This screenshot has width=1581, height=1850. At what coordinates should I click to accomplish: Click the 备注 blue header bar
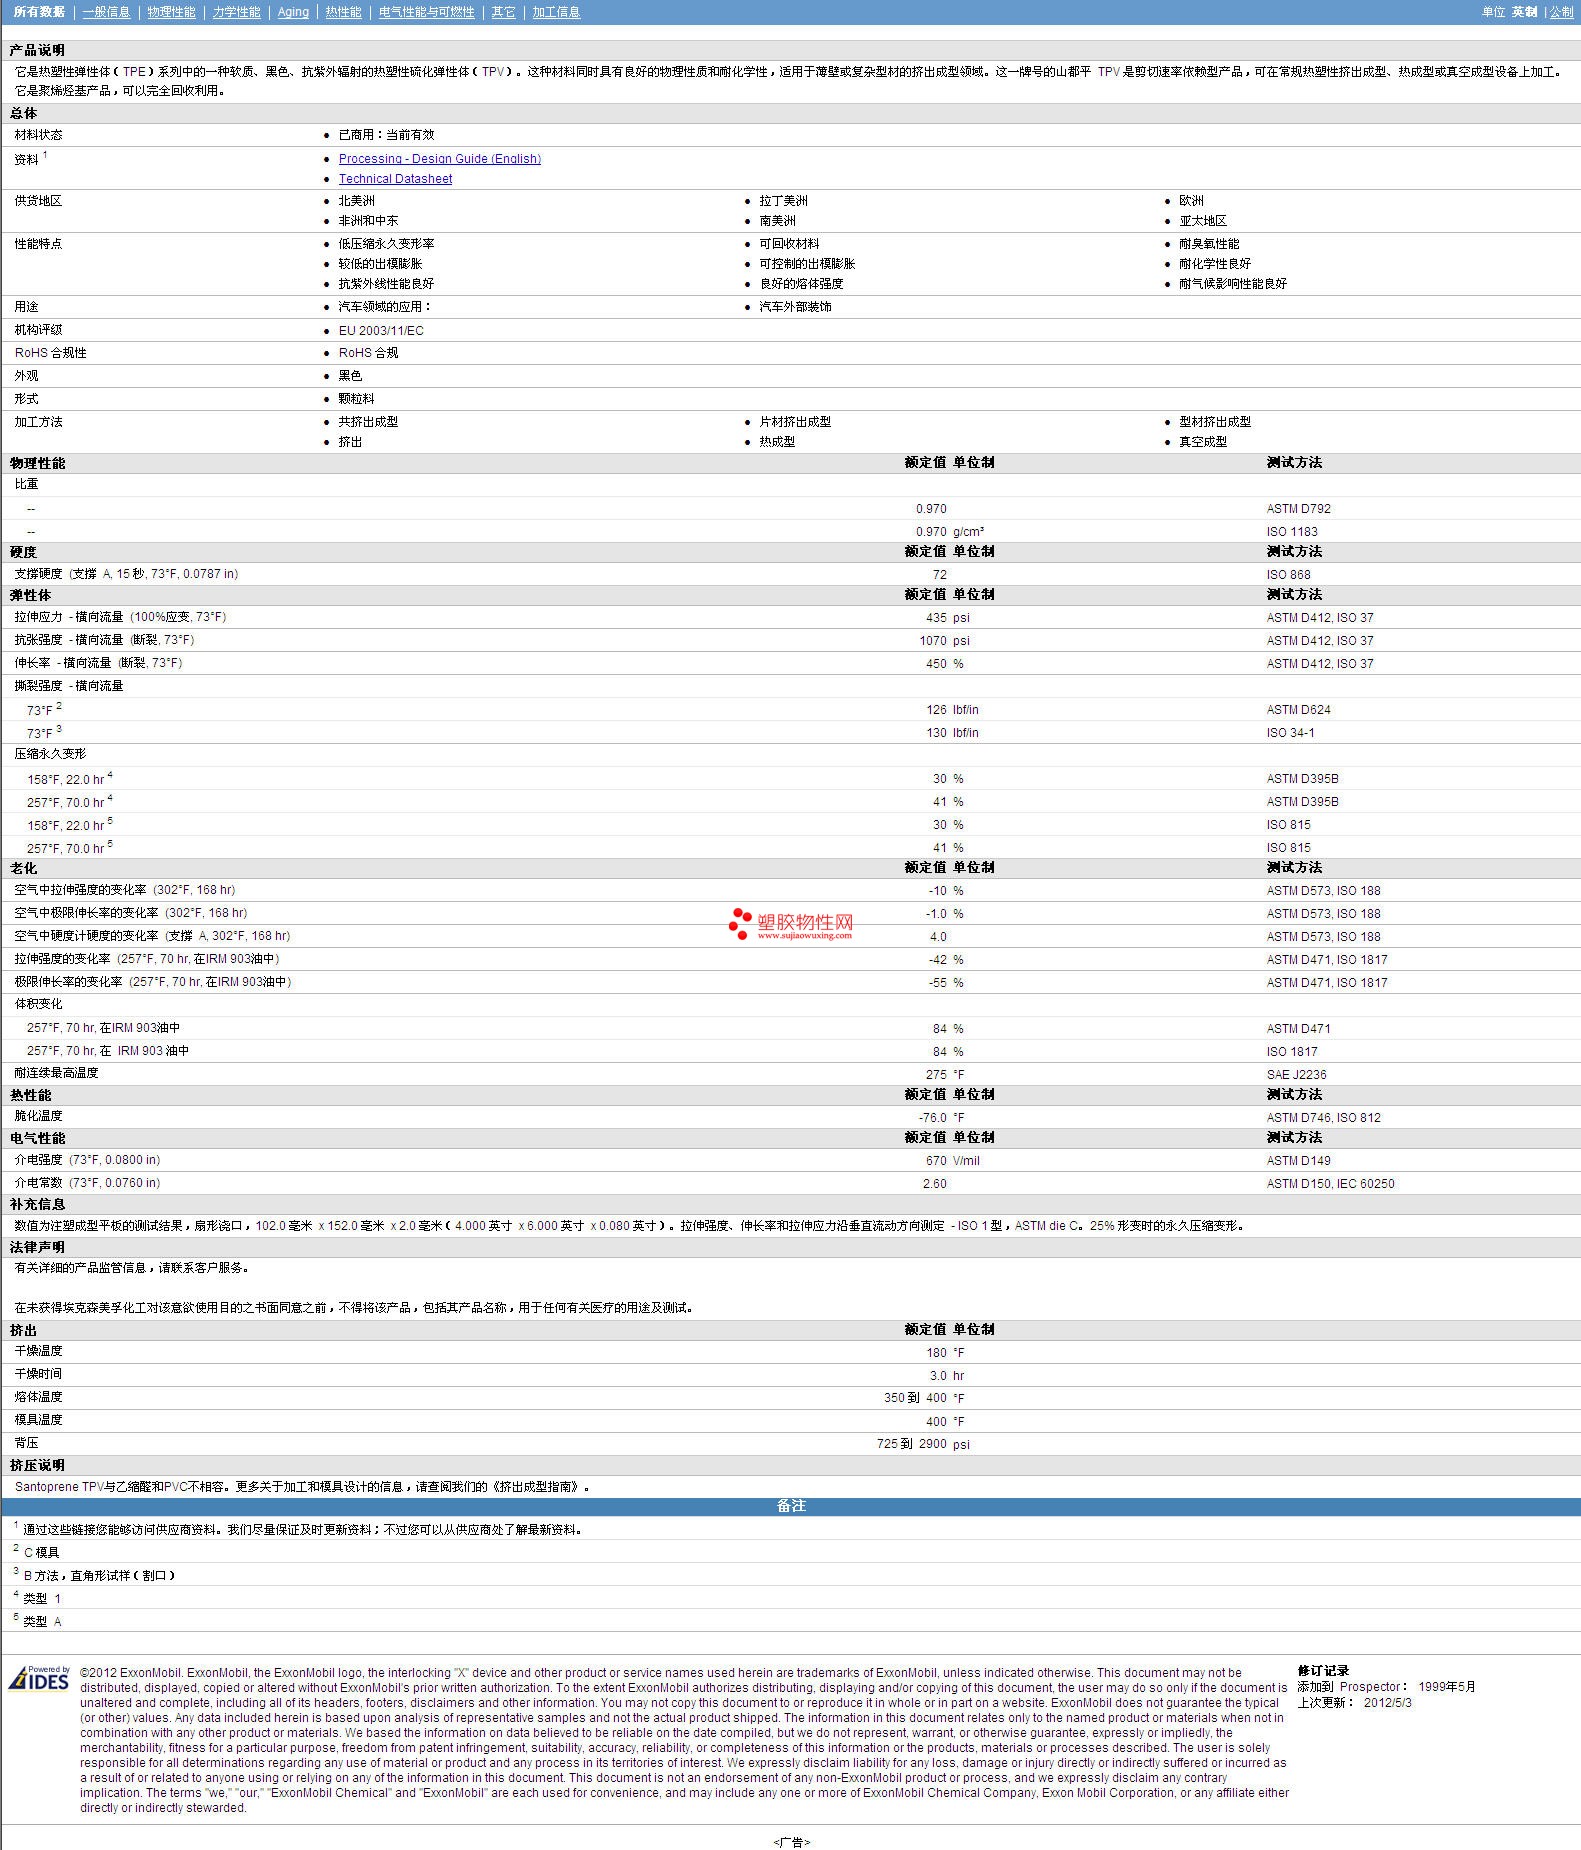[791, 1507]
